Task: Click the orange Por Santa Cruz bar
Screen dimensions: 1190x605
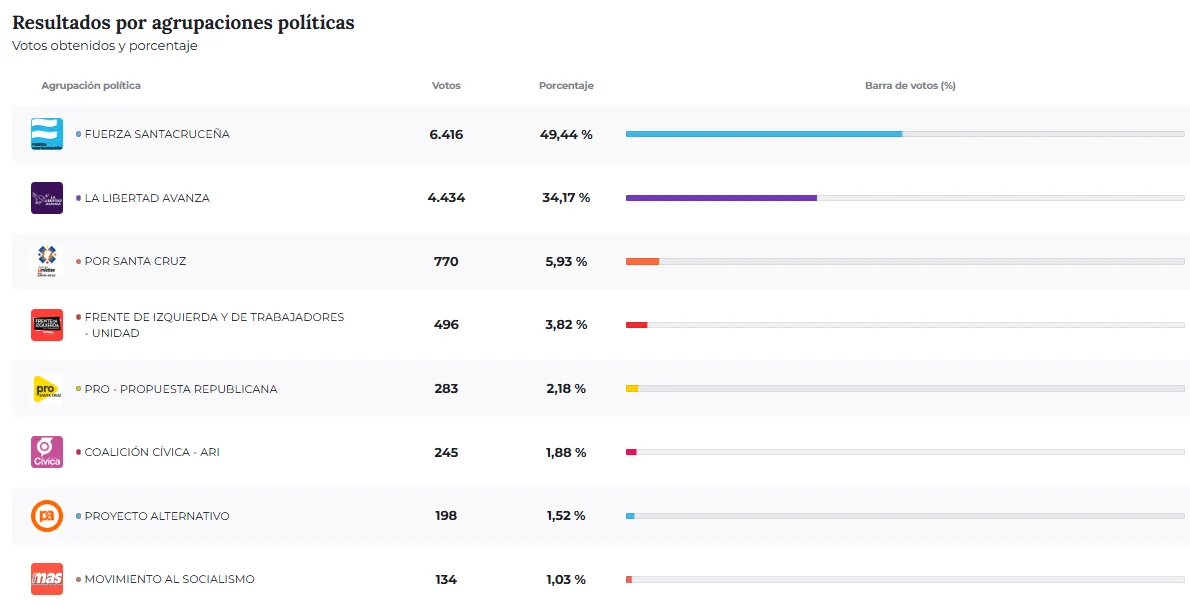Action: click(642, 261)
